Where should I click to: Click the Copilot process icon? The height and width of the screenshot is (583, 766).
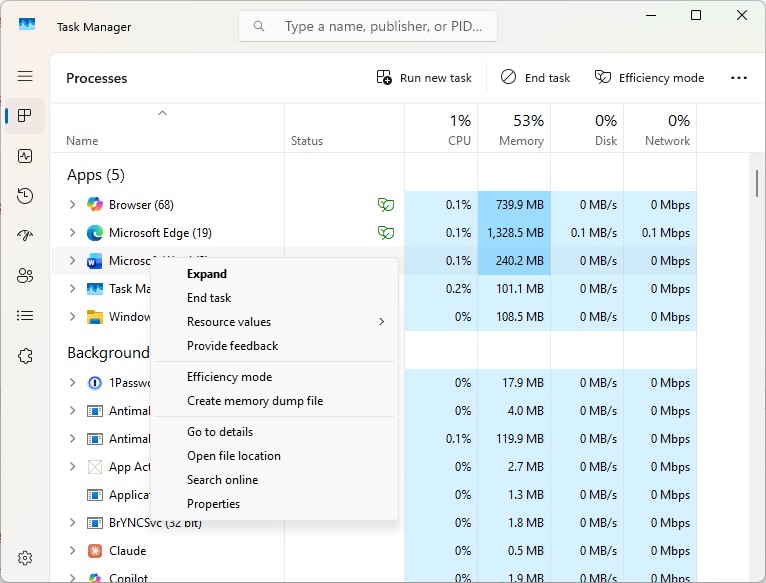tap(95, 578)
